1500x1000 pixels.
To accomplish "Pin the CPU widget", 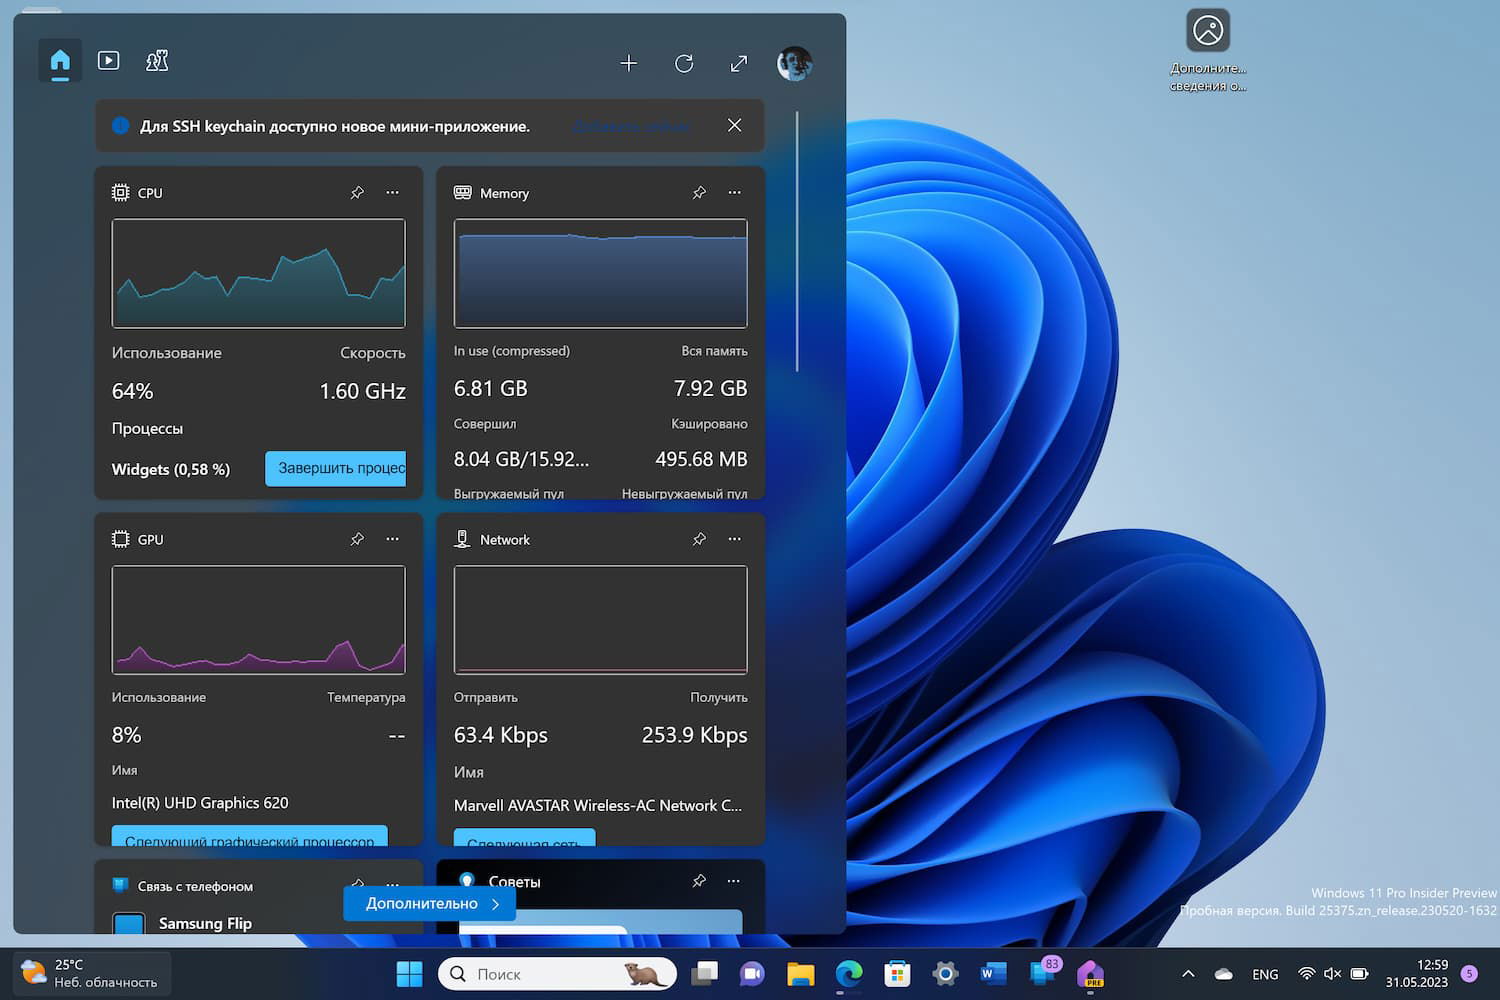I will click(357, 192).
